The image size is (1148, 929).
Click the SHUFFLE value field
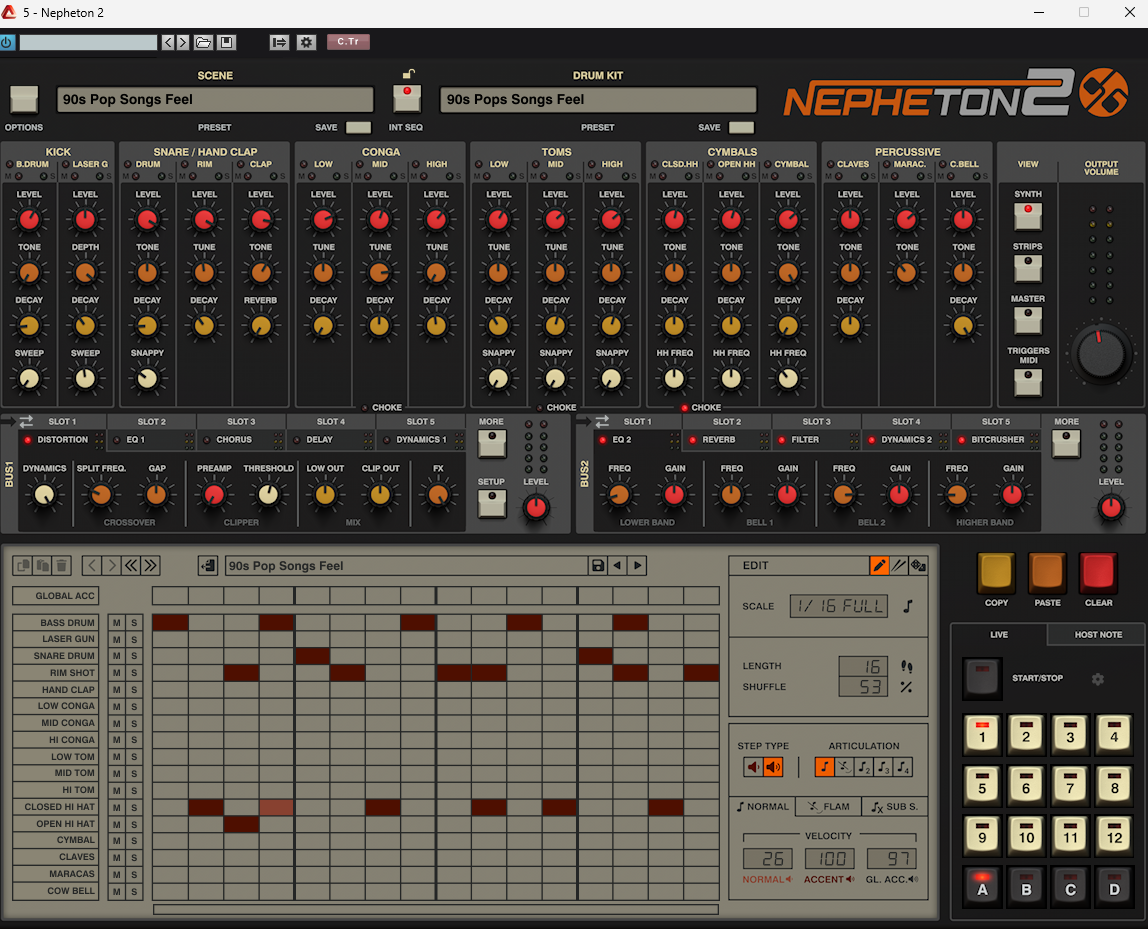863,687
